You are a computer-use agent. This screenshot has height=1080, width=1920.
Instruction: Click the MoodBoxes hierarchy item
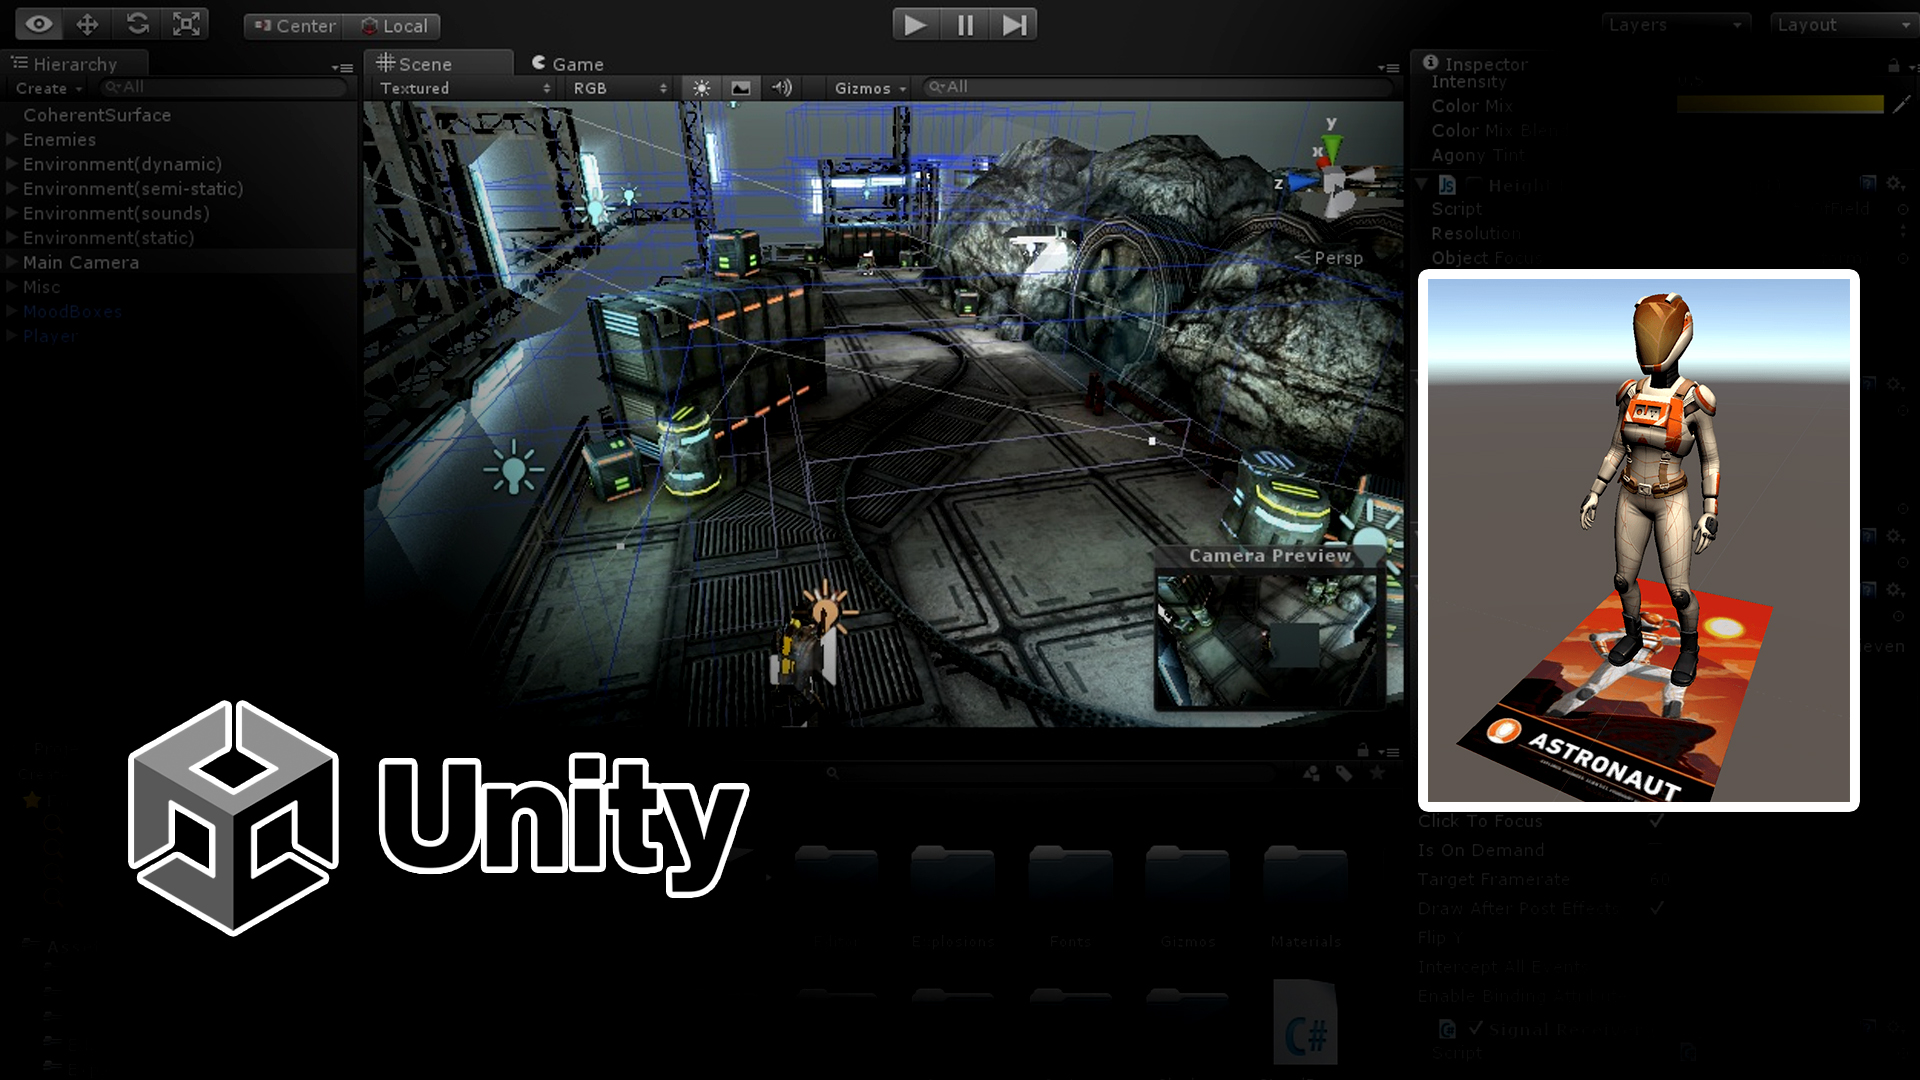[x=71, y=311]
